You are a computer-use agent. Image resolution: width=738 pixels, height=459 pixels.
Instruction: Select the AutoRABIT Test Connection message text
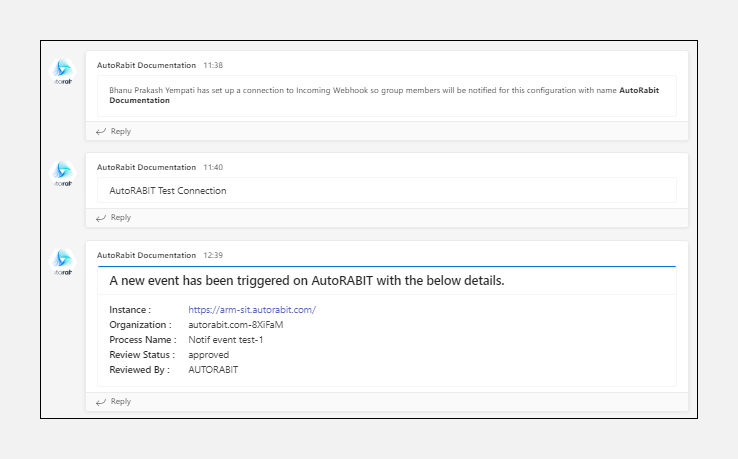click(168, 190)
